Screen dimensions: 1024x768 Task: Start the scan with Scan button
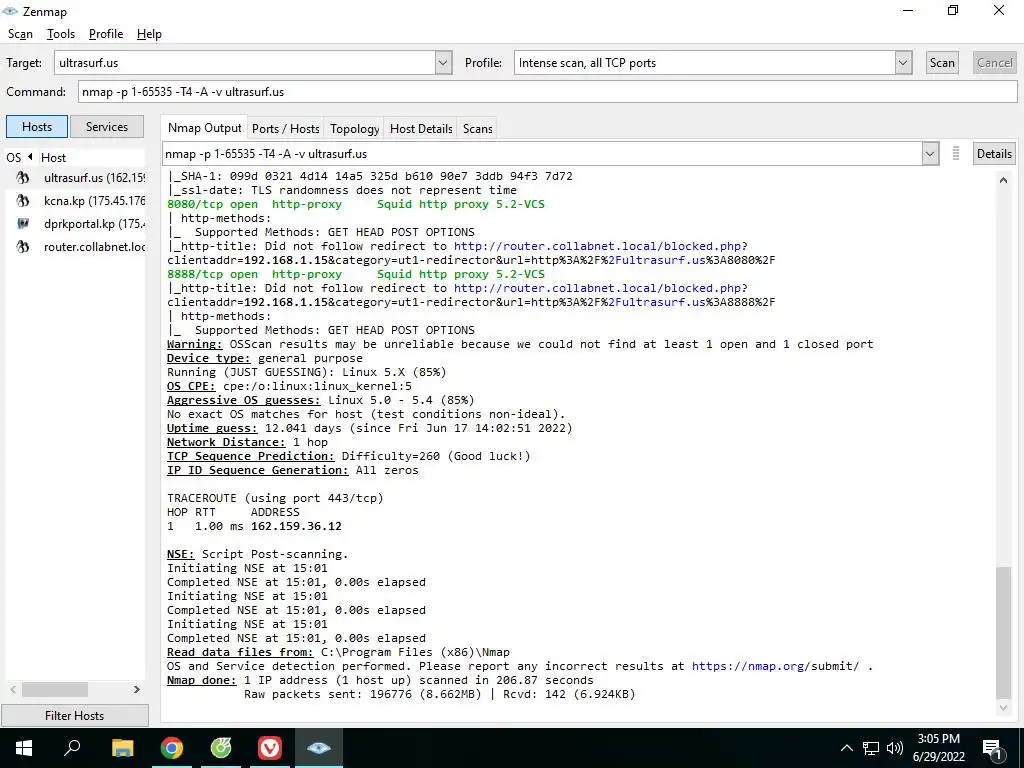(942, 63)
